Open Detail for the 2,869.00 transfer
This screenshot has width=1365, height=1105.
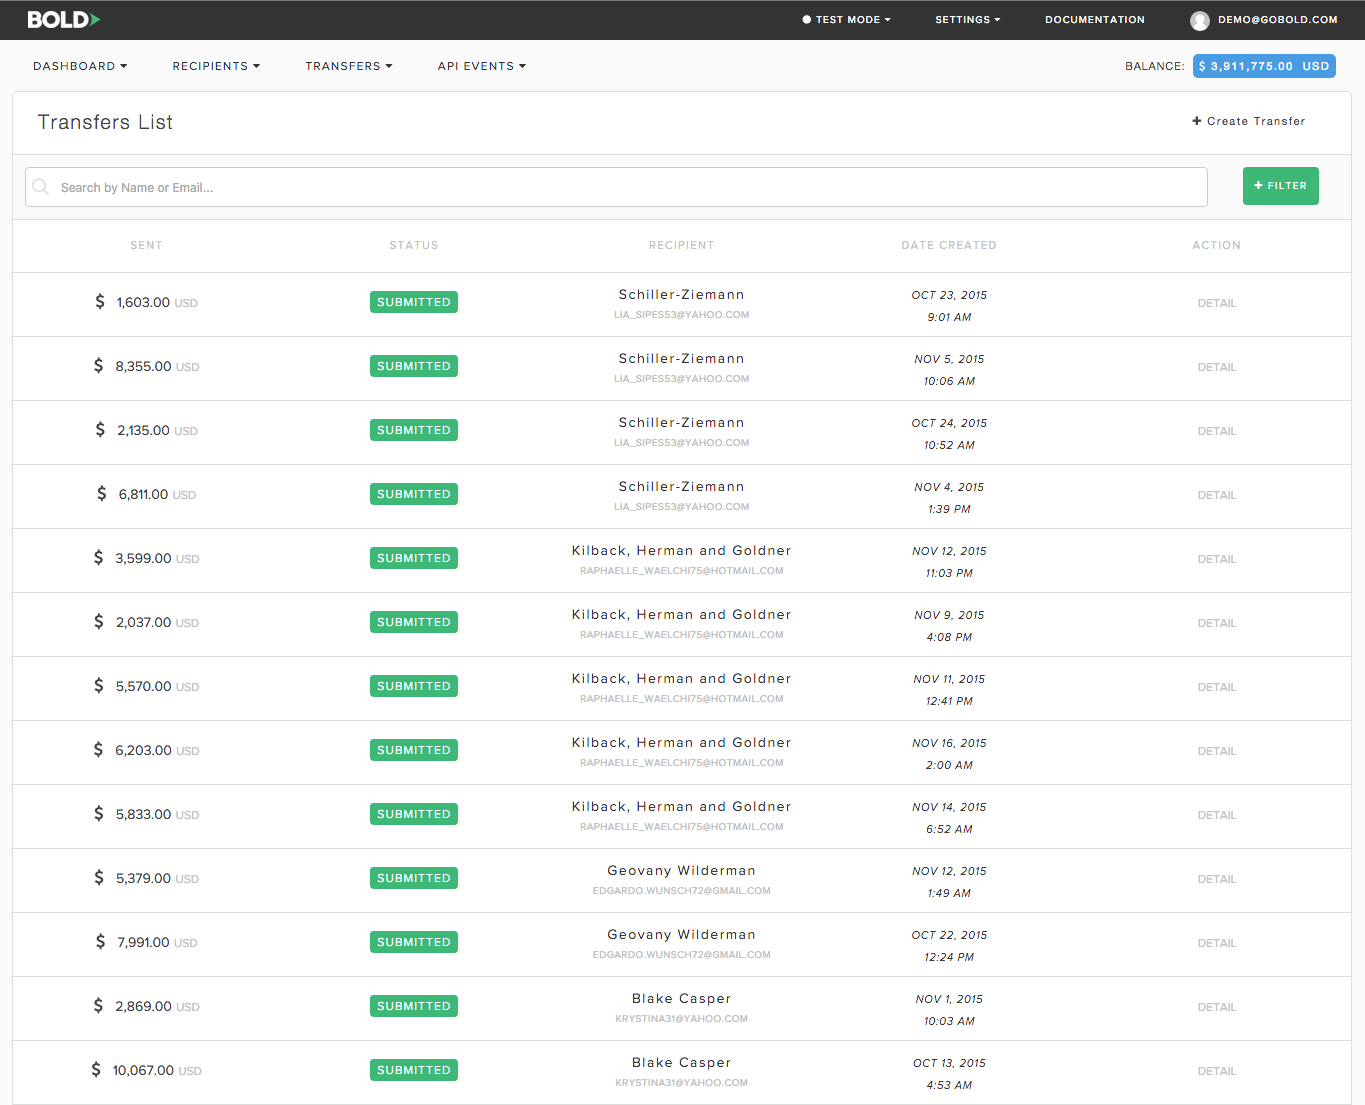tap(1217, 1007)
